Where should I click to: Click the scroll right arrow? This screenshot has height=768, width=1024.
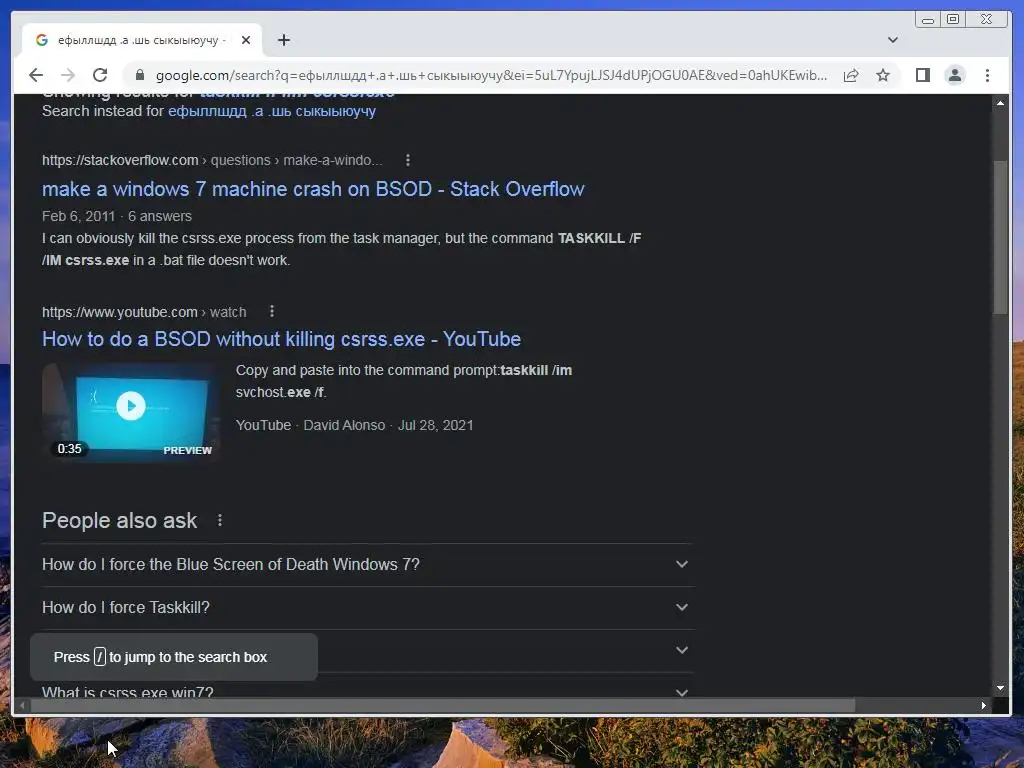point(984,705)
